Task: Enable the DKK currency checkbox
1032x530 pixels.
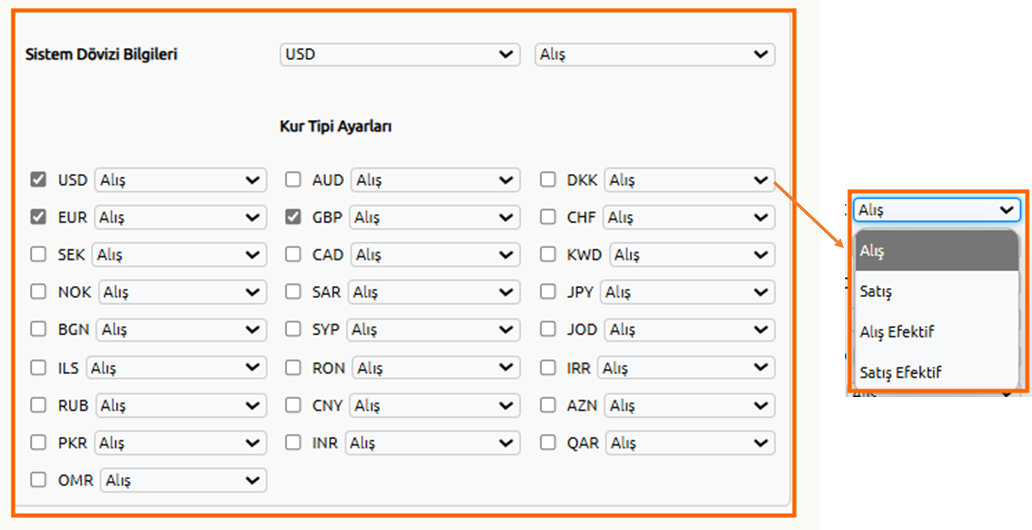Action: point(548,179)
